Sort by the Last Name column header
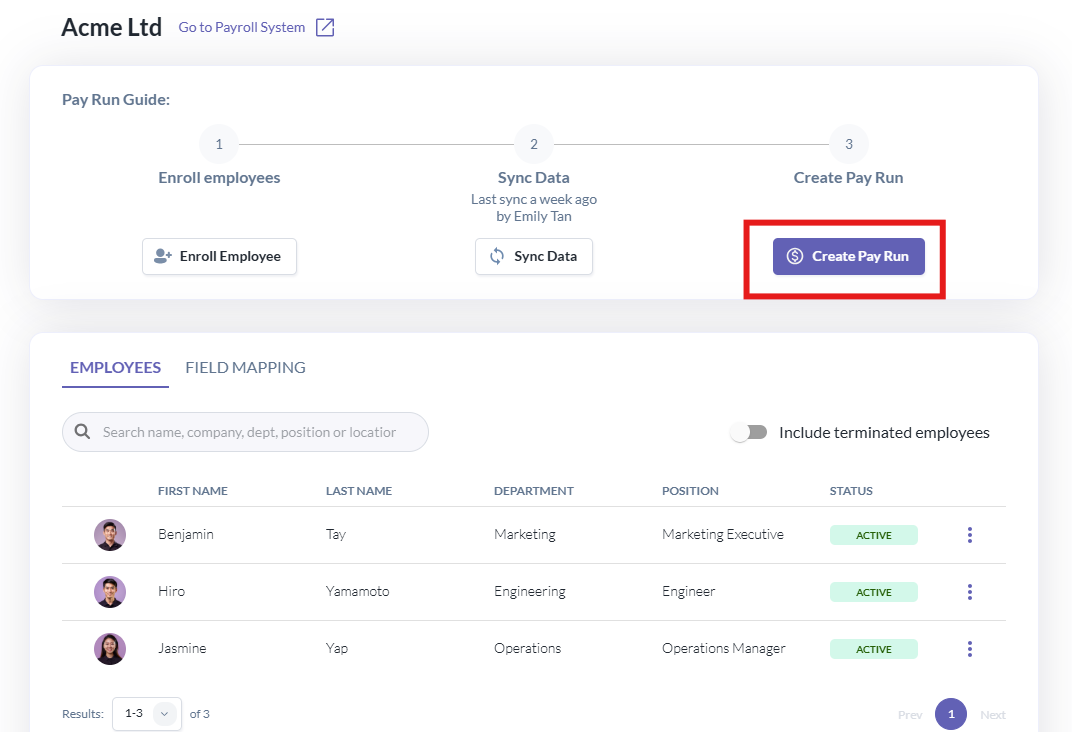The image size is (1072, 732). (359, 491)
